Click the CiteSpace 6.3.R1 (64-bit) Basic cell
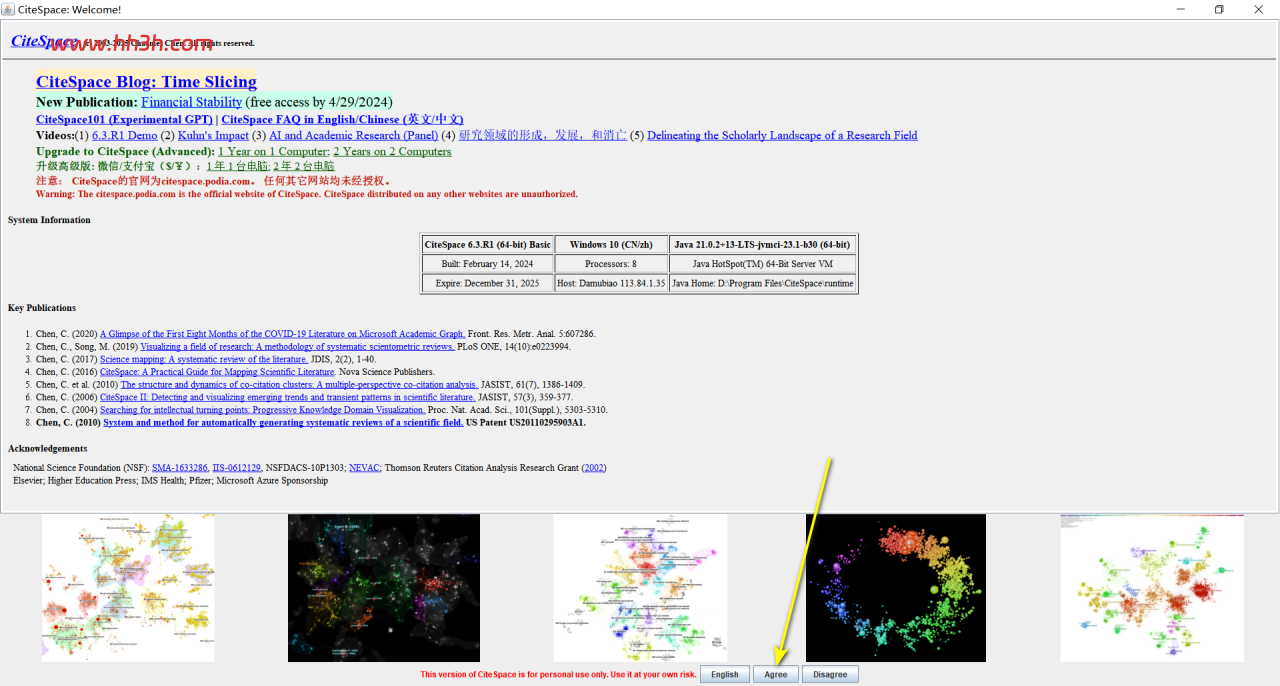Viewport: 1280px width, 686px height. (x=488, y=244)
